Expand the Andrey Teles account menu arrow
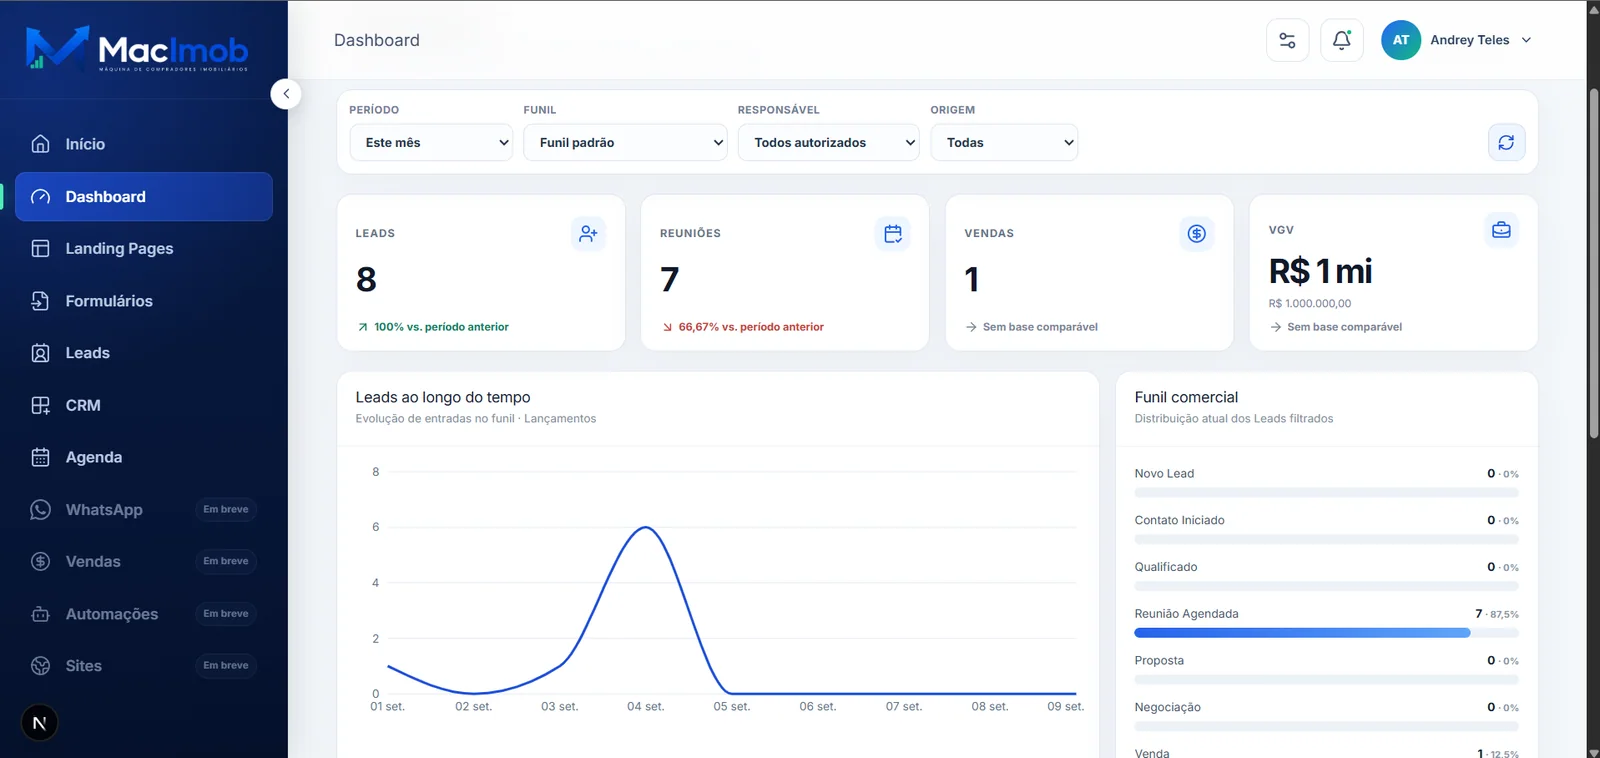The height and width of the screenshot is (758, 1600). click(x=1526, y=40)
